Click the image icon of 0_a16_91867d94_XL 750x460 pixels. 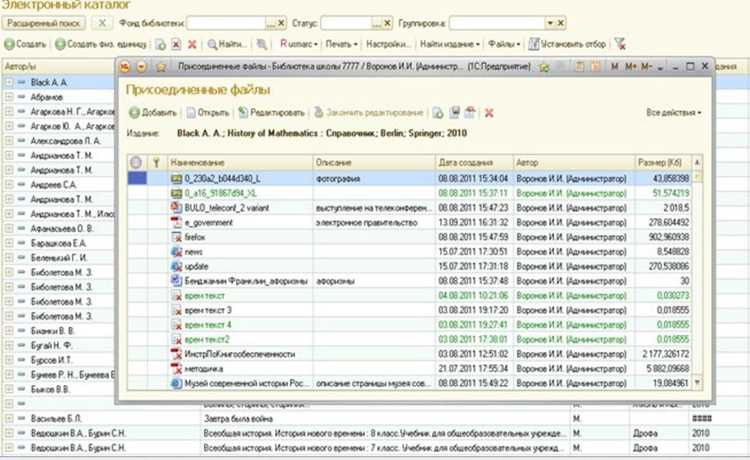176,193
